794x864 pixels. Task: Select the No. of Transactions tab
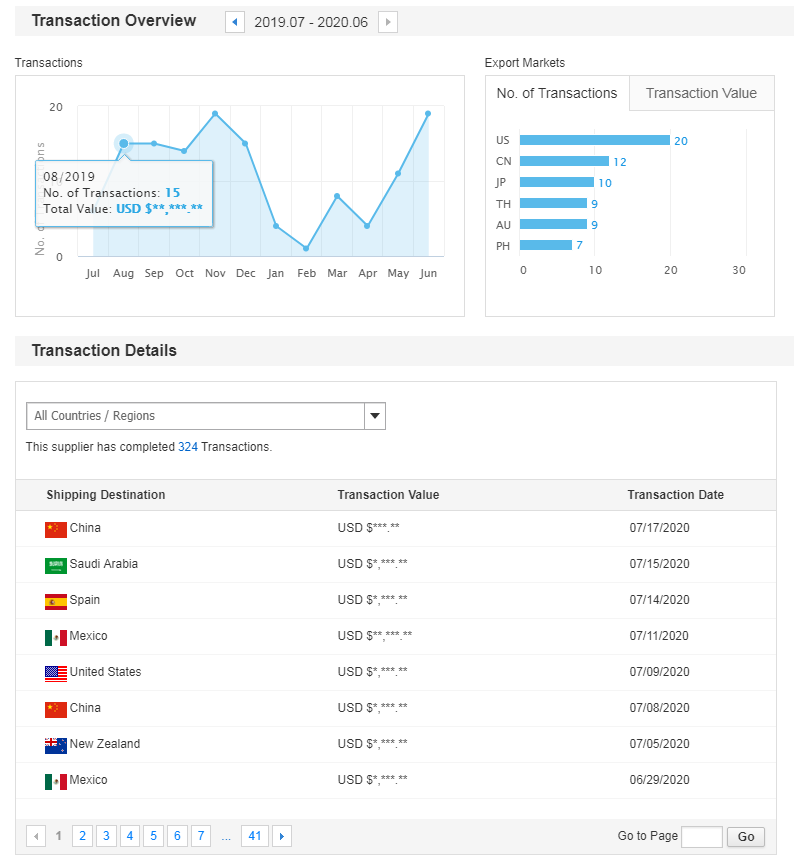(557, 94)
